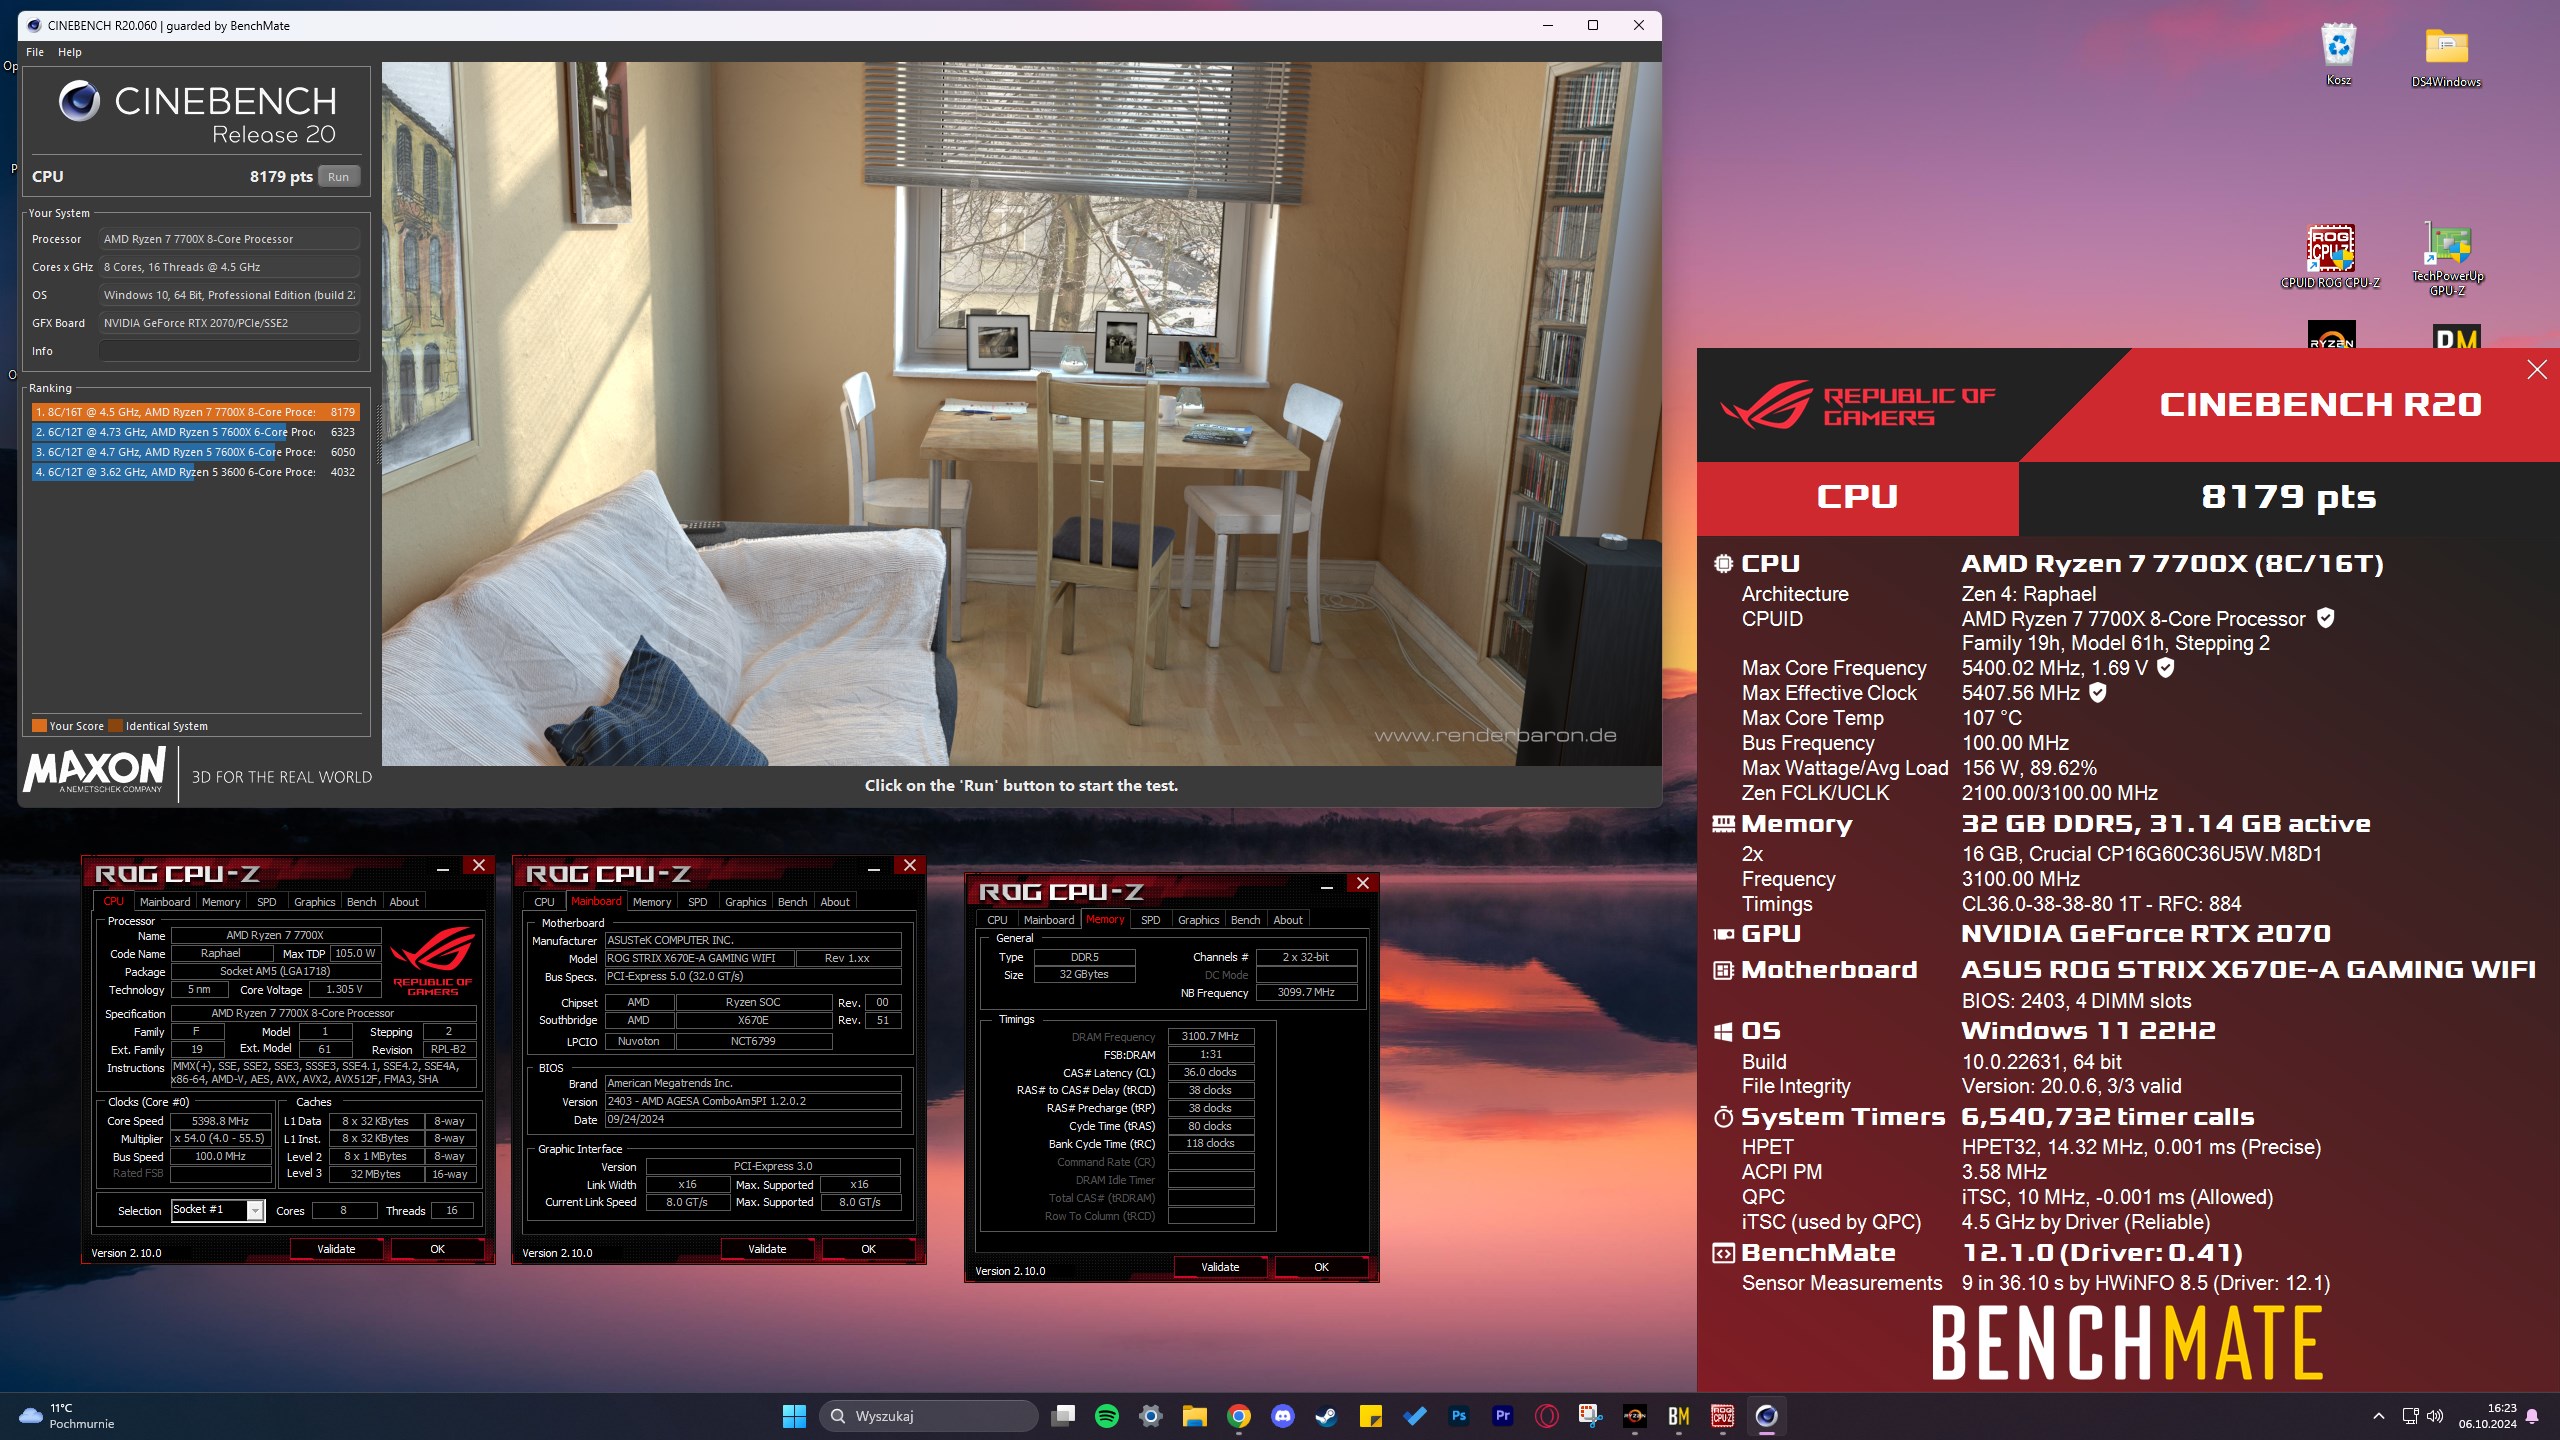Open the Windows Start menu
Image resolution: width=2560 pixels, height=1440 pixels.
click(x=794, y=1416)
